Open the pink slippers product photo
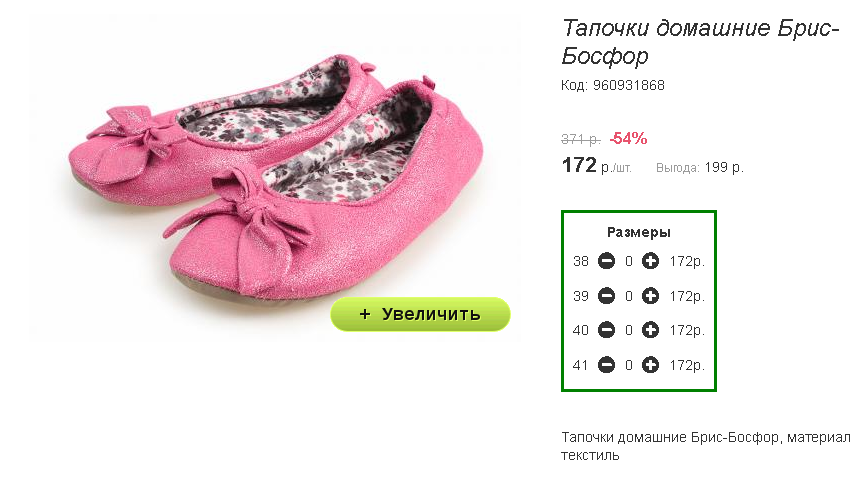The height and width of the screenshot is (490, 857). pyautogui.click(x=275, y=180)
